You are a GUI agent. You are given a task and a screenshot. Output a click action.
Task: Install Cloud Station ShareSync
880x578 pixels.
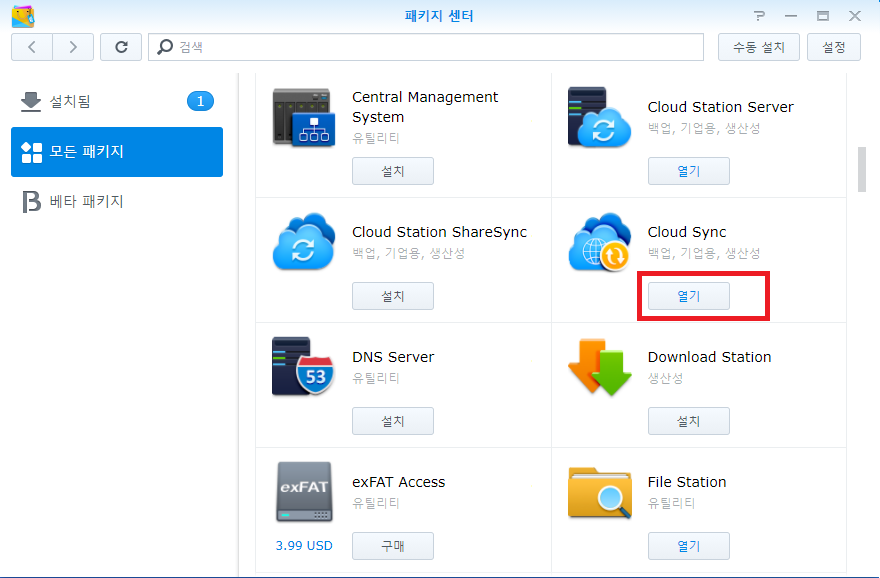click(393, 296)
